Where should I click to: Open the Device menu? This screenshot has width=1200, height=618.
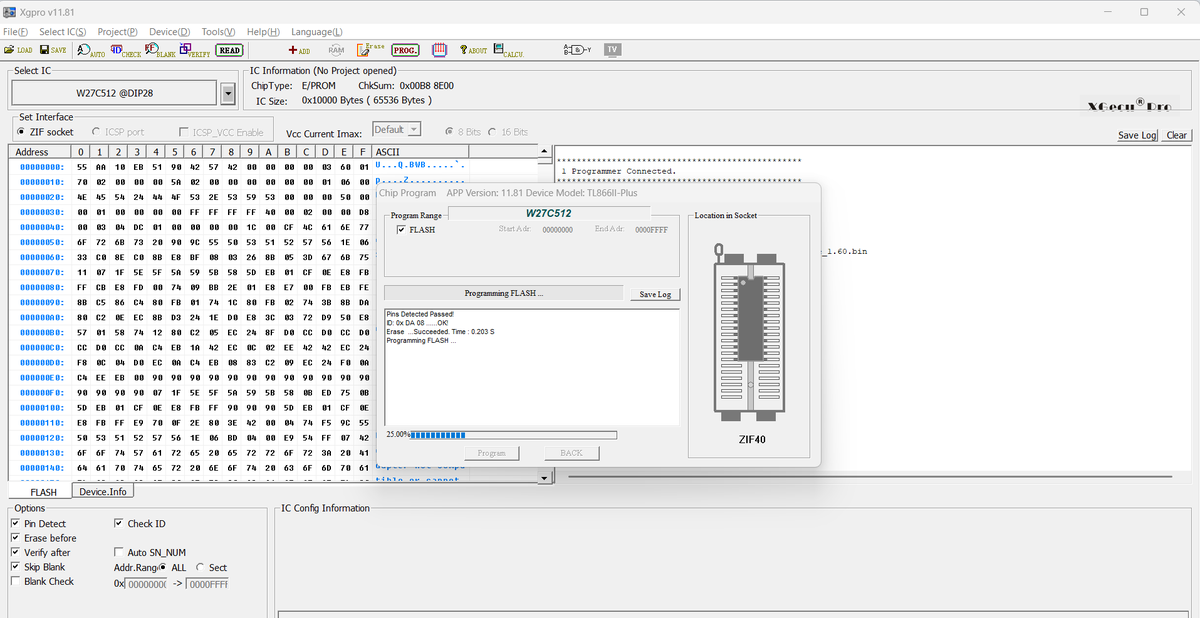[170, 32]
